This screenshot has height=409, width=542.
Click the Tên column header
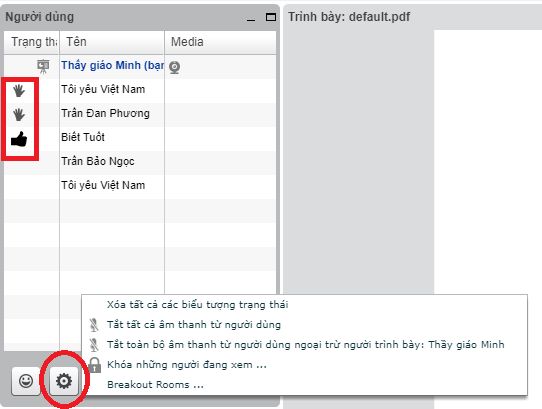112,42
